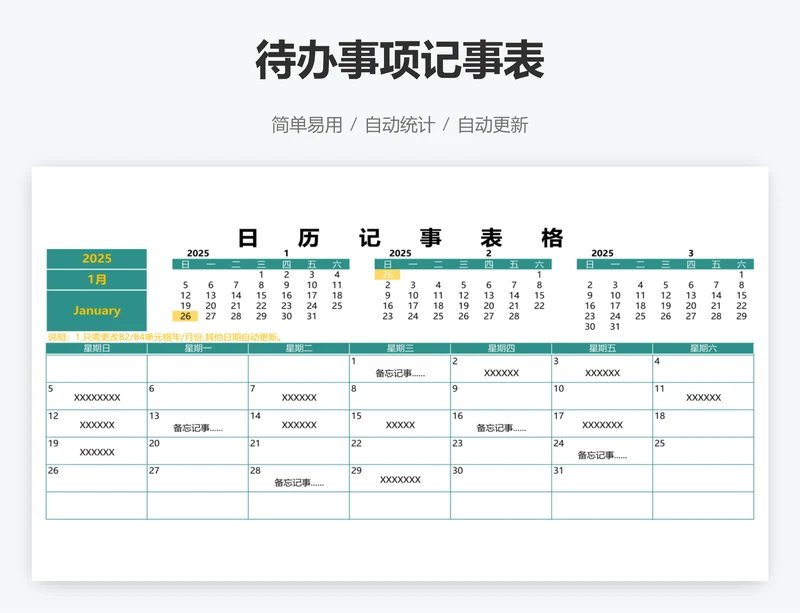Click the February mini calendar month number 2
This screenshot has width=800, height=613.
(488, 253)
